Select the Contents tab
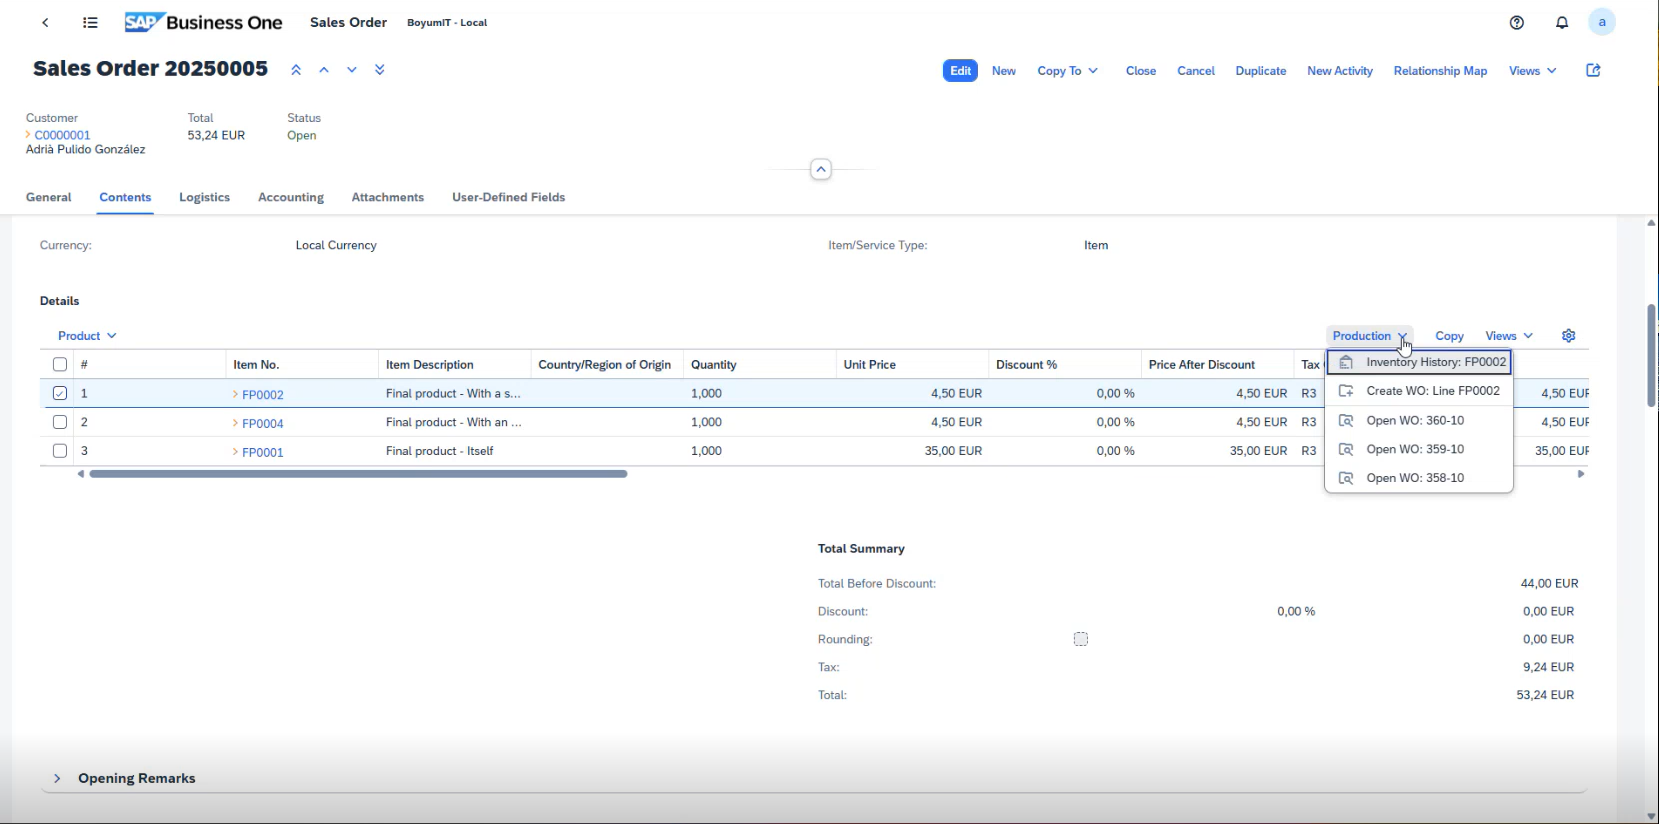1659x824 pixels. 125,197
